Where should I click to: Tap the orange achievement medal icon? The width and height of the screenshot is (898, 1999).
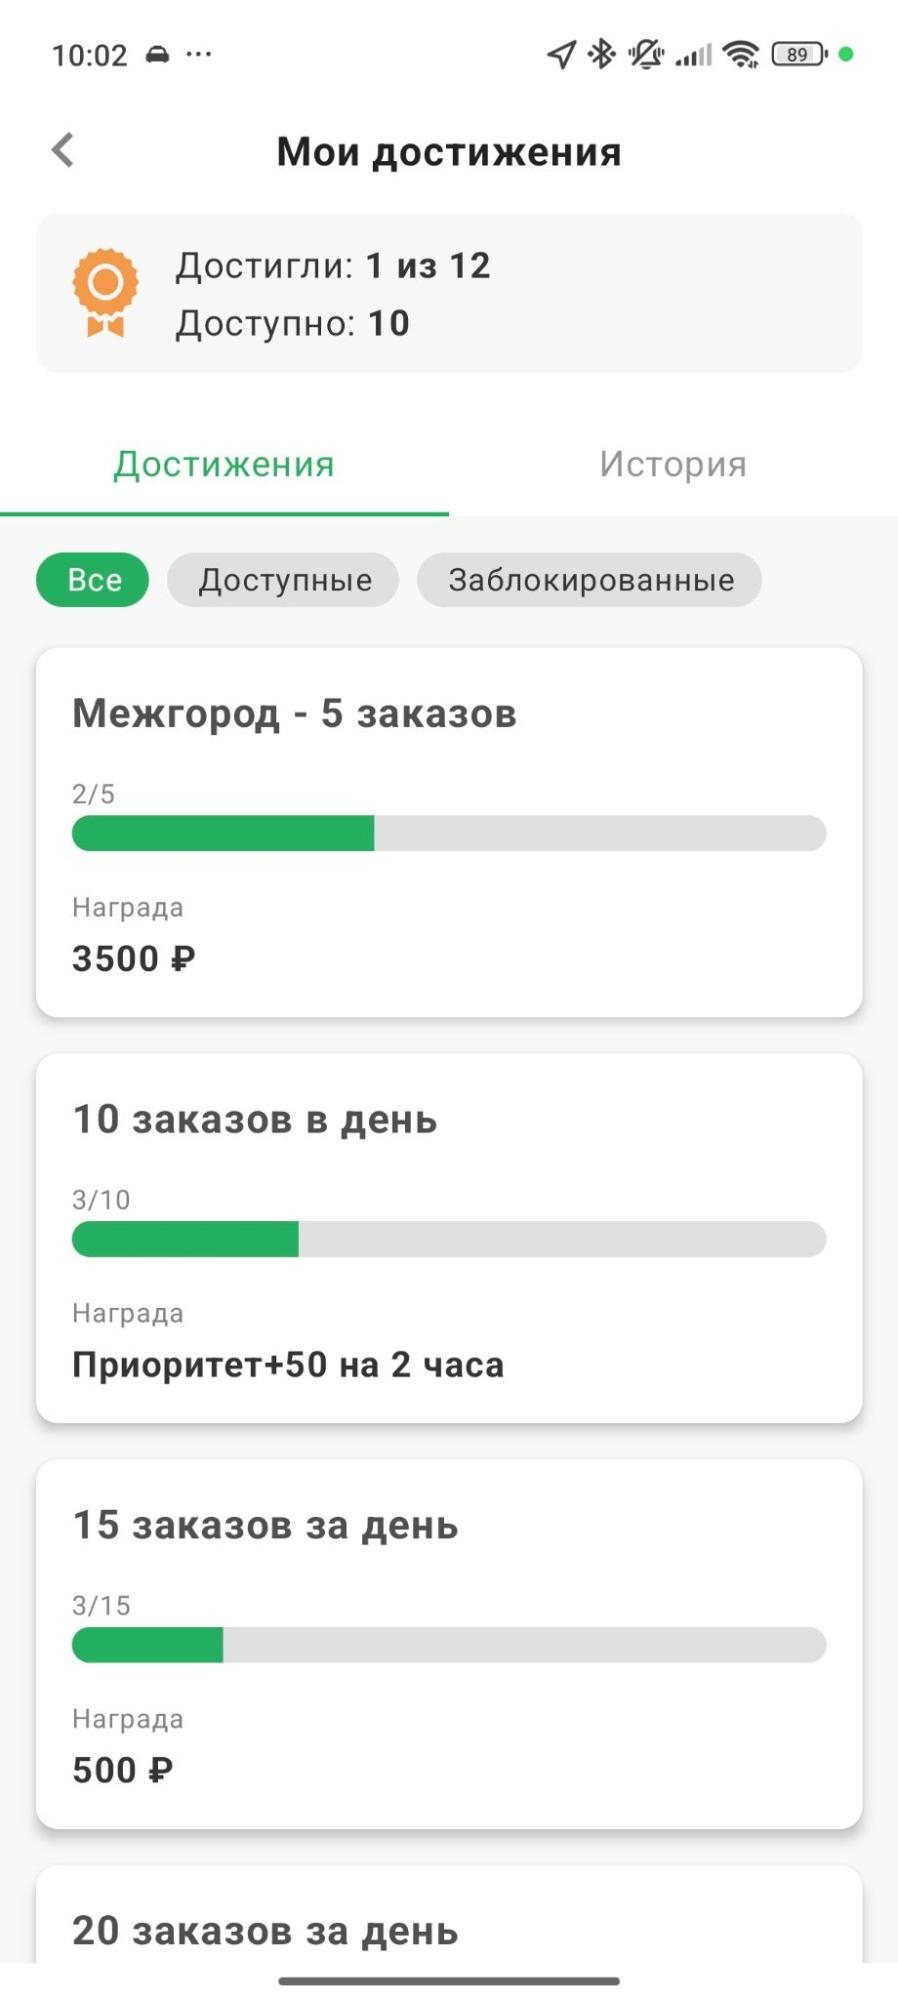pos(105,292)
